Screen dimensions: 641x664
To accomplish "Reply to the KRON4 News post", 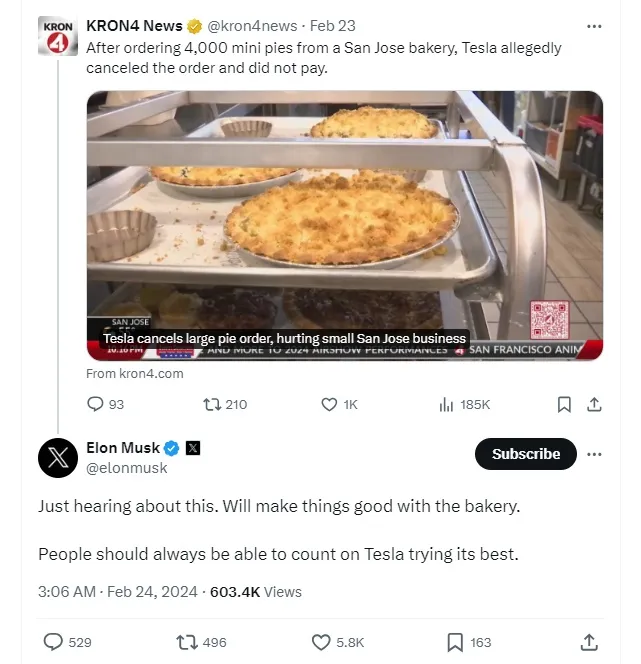I will click(x=96, y=404).
